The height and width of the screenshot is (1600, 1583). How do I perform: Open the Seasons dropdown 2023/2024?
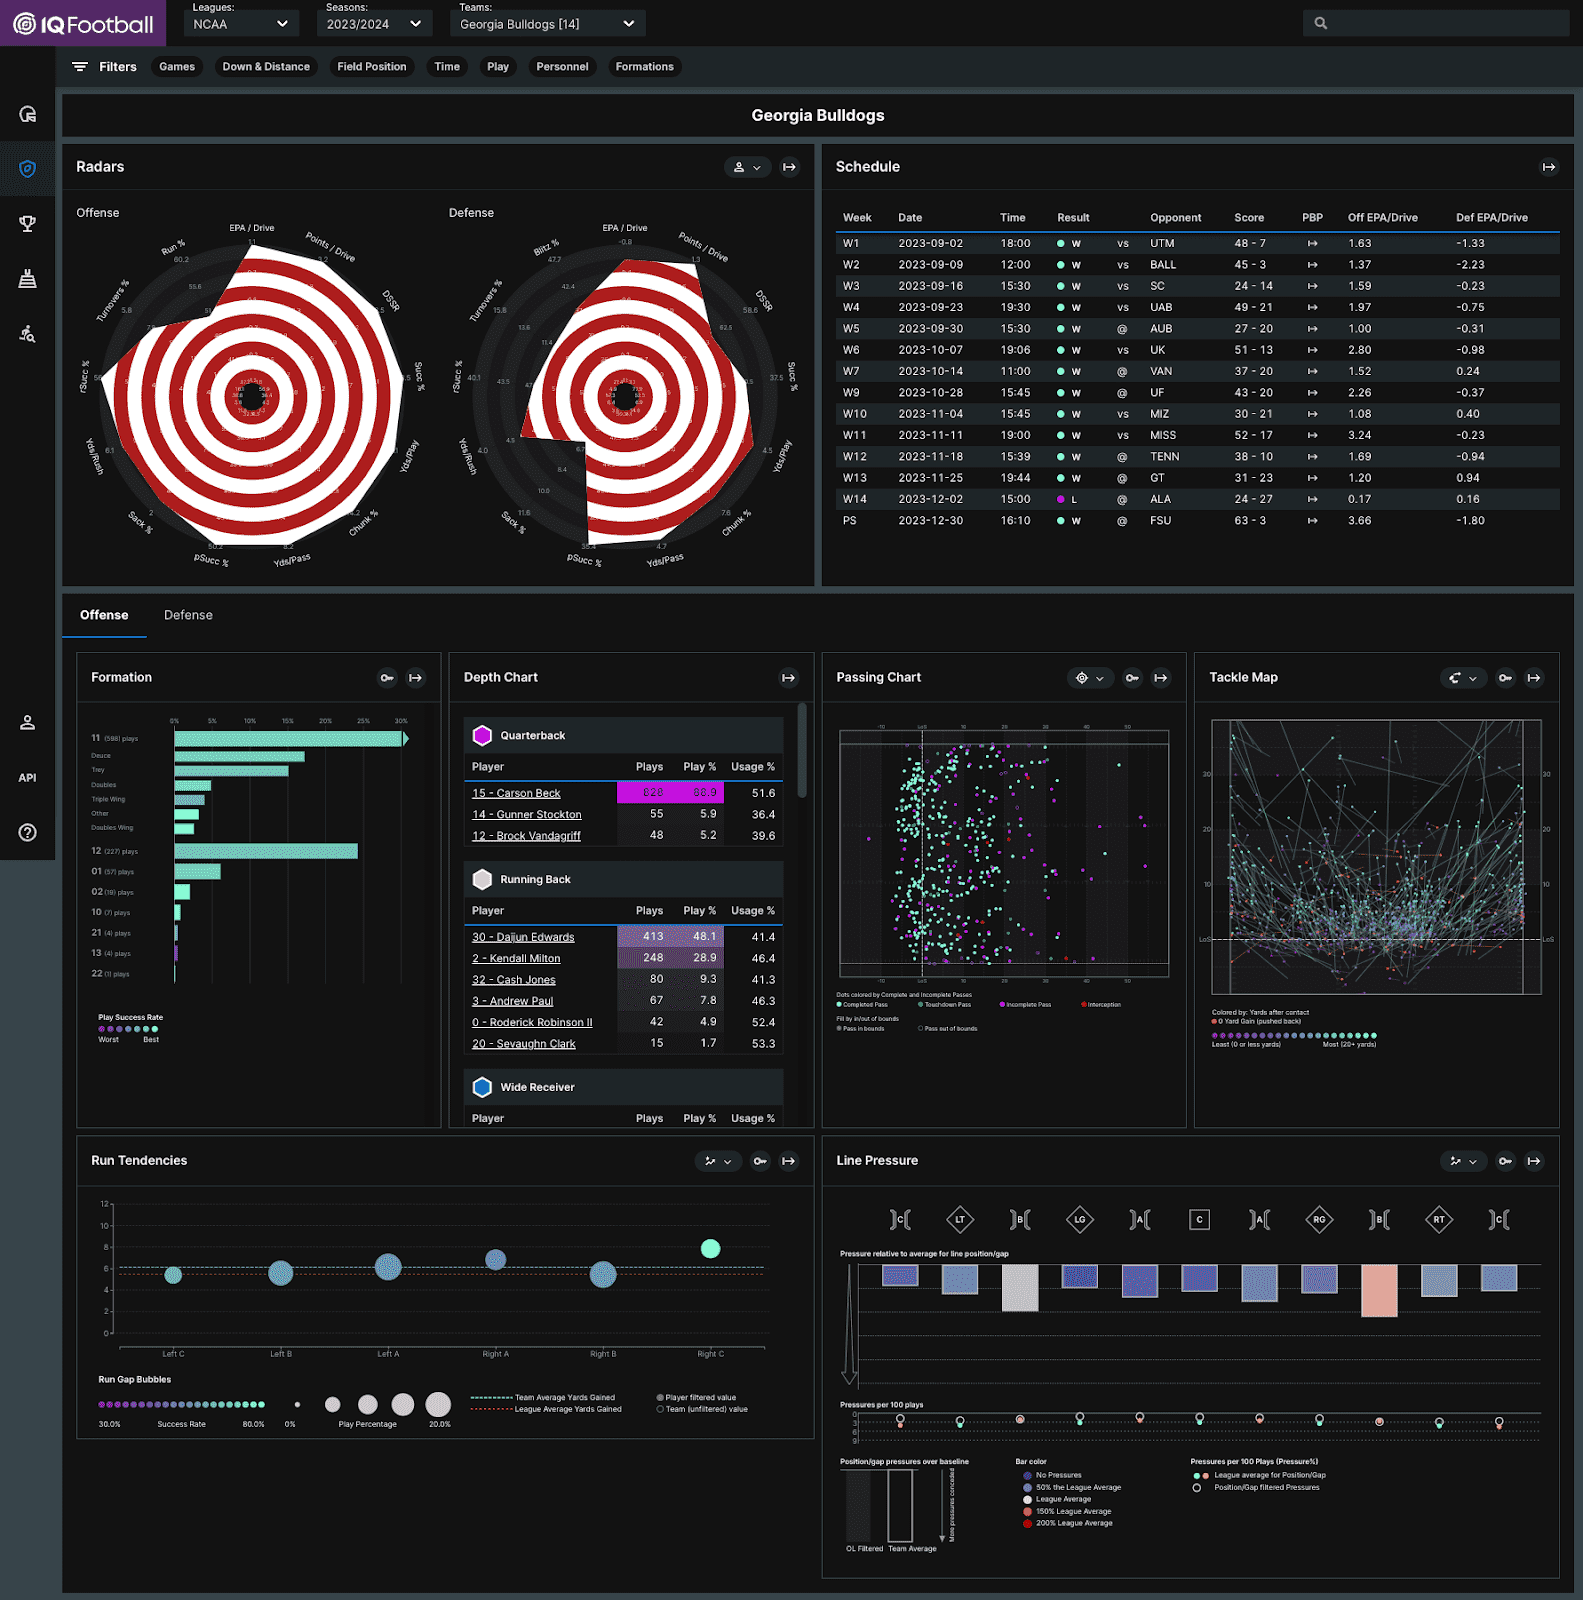pos(374,24)
